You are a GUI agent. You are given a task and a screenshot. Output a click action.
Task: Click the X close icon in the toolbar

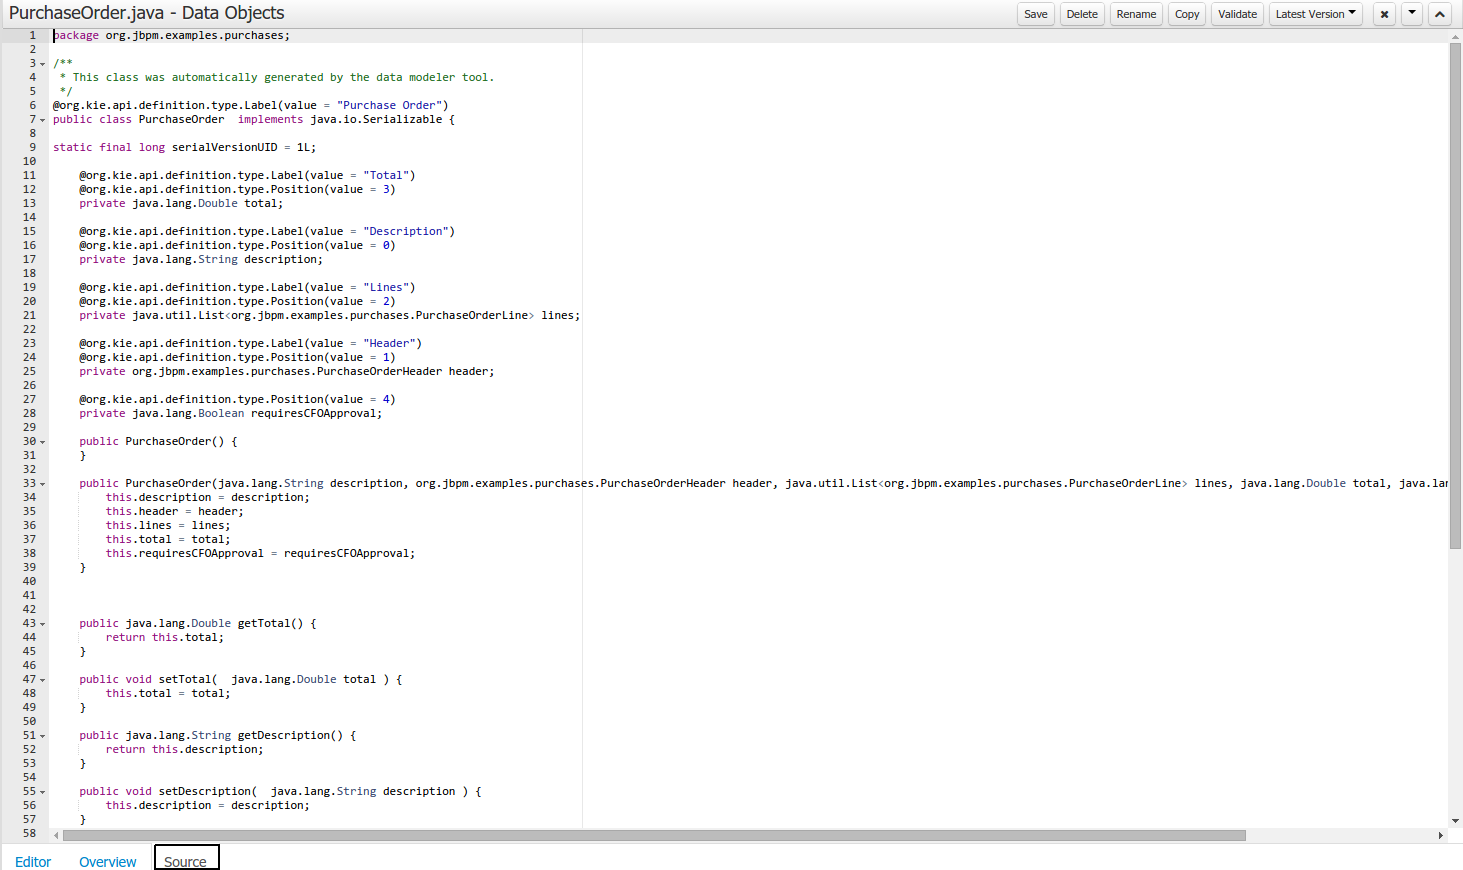tap(1383, 13)
